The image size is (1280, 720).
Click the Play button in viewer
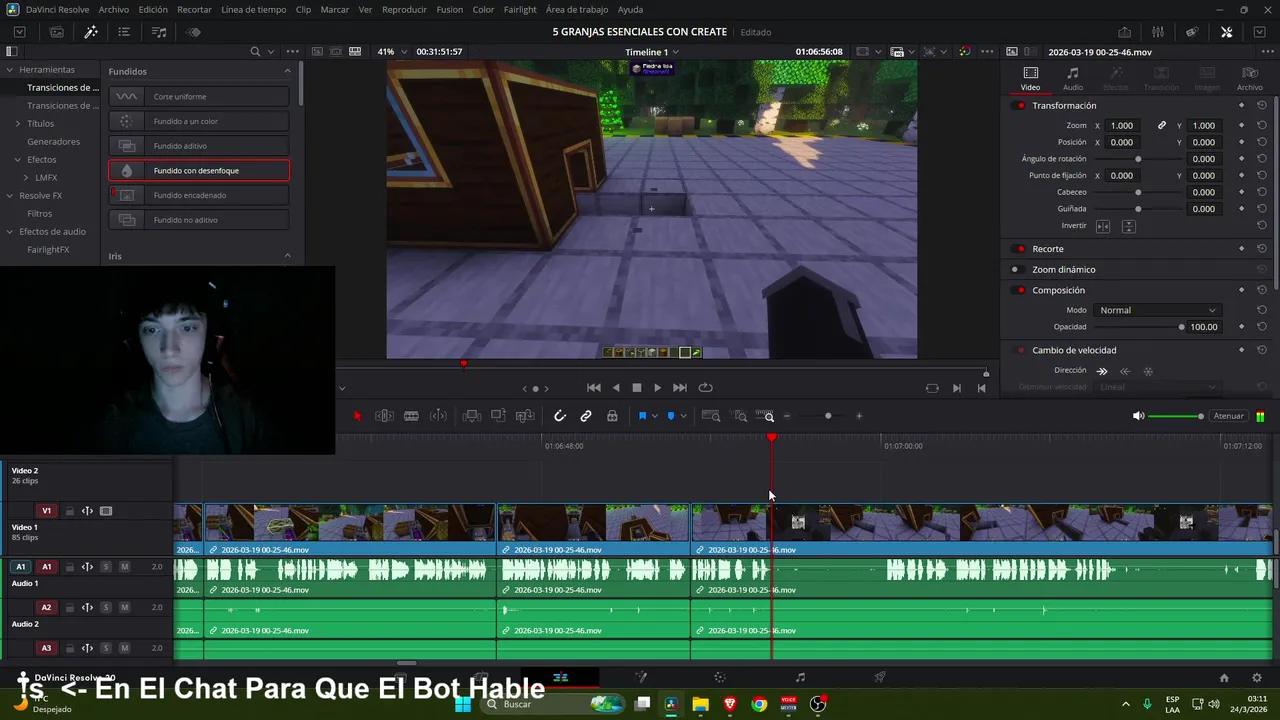click(x=657, y=388)
